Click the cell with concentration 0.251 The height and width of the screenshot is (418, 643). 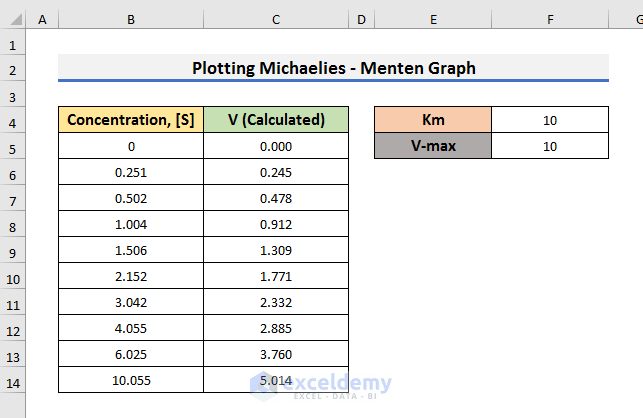(x=131, y=172)
